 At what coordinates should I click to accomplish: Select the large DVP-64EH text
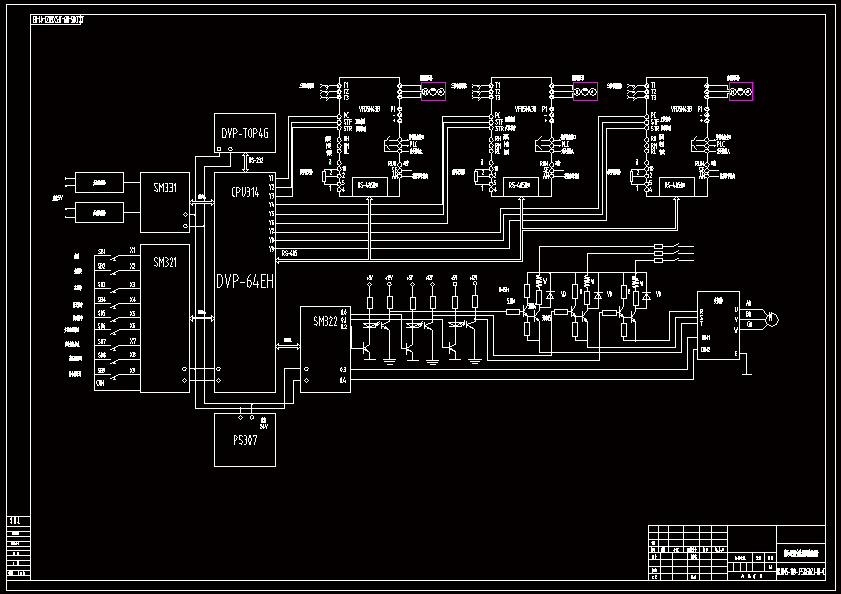pos(245,281)
